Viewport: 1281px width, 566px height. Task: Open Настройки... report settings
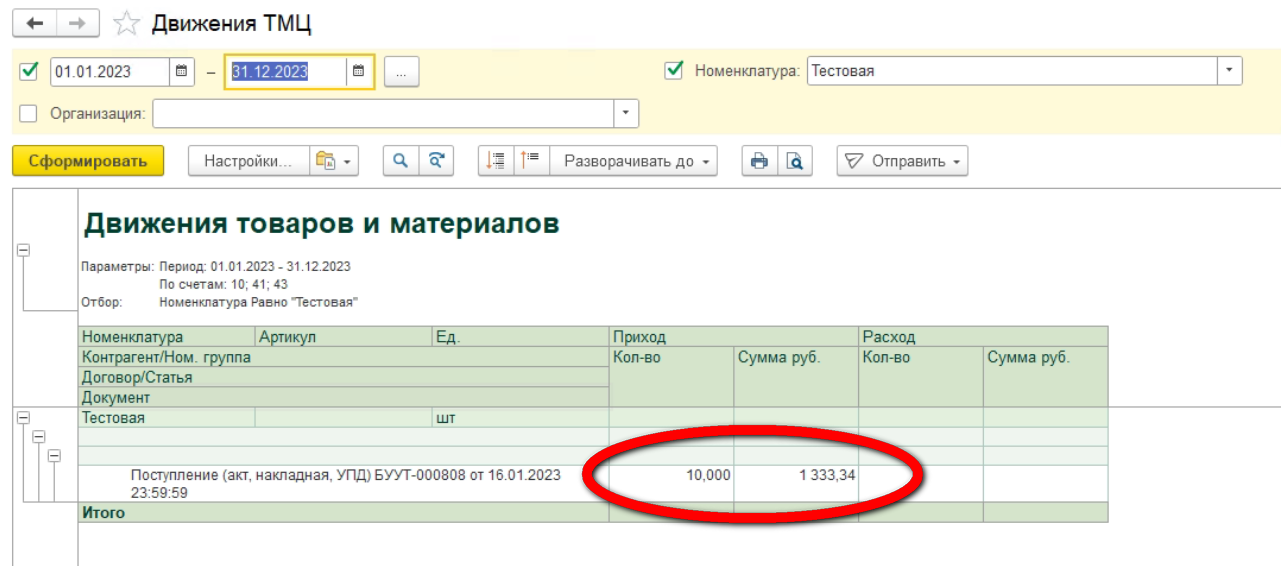pyautogui.click(x=248, y=161)
